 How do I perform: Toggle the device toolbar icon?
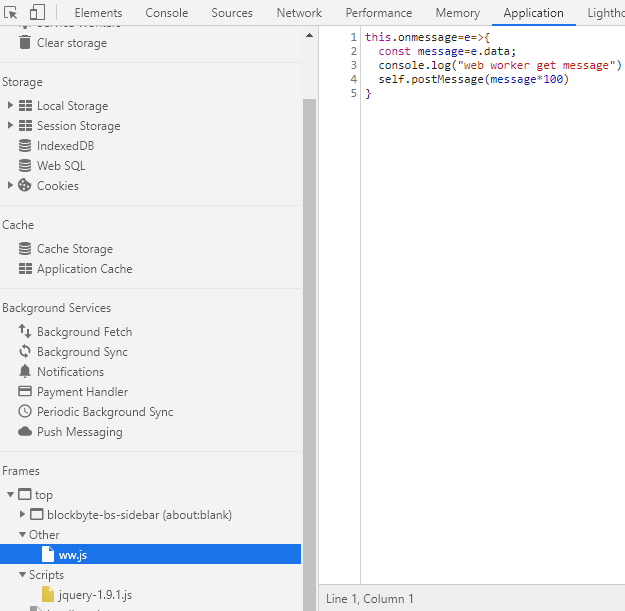click(x=37, y=13)
